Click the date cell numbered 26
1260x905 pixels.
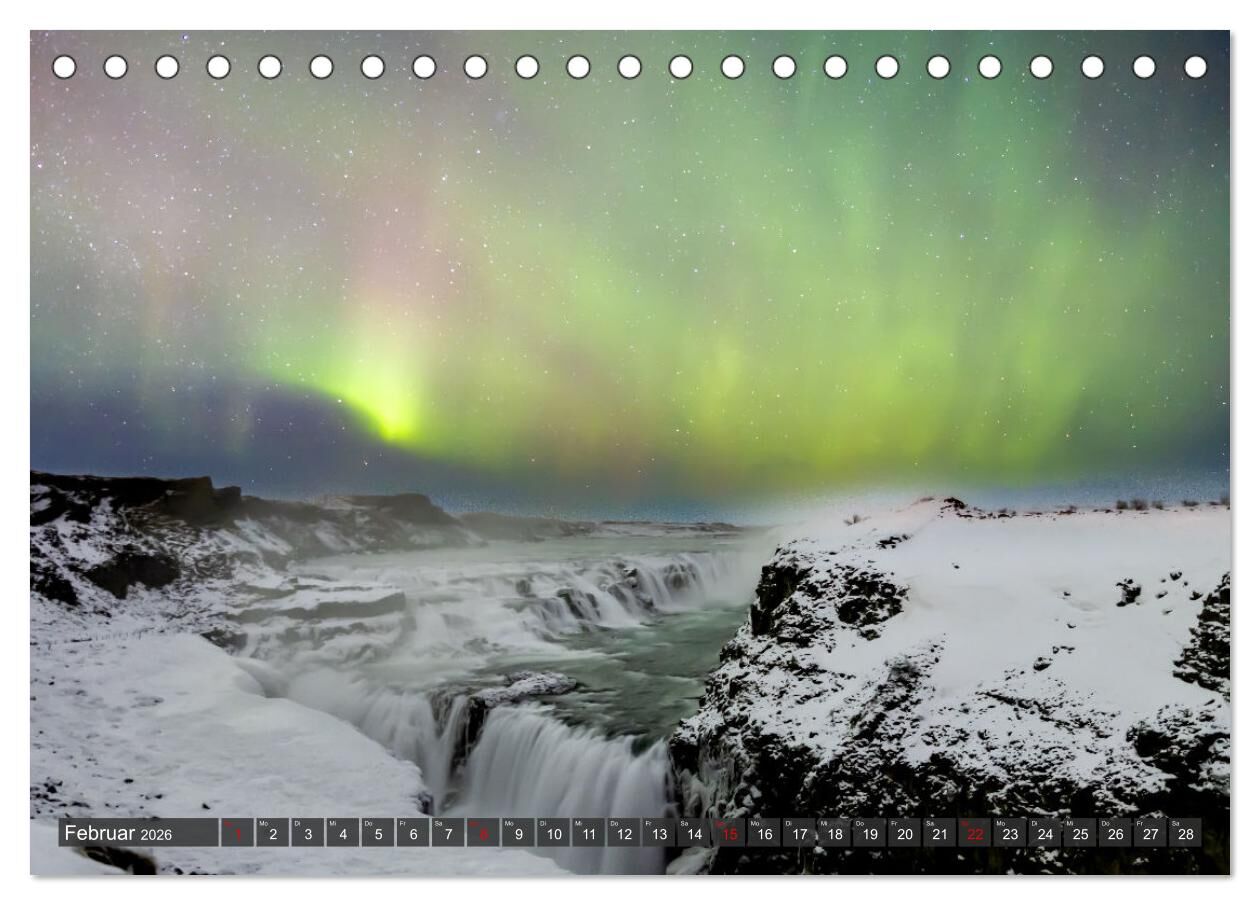[x=1115, y=833]
